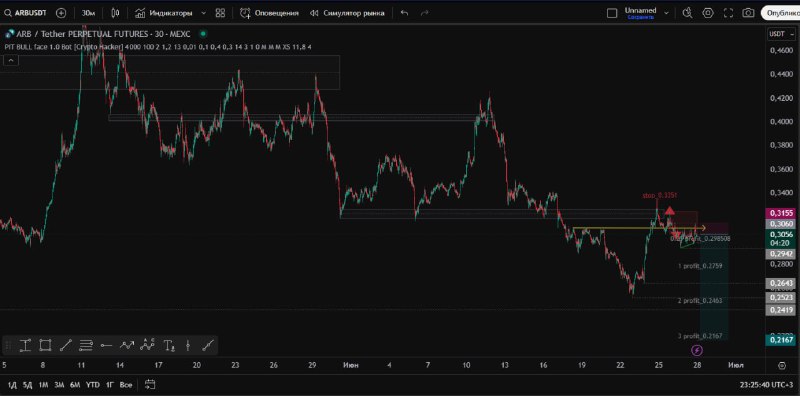The image size is (800, 396).
Task: Open PIT BULL face 1.0 Bot indicator legend
Action: click(x=158, y=47)
